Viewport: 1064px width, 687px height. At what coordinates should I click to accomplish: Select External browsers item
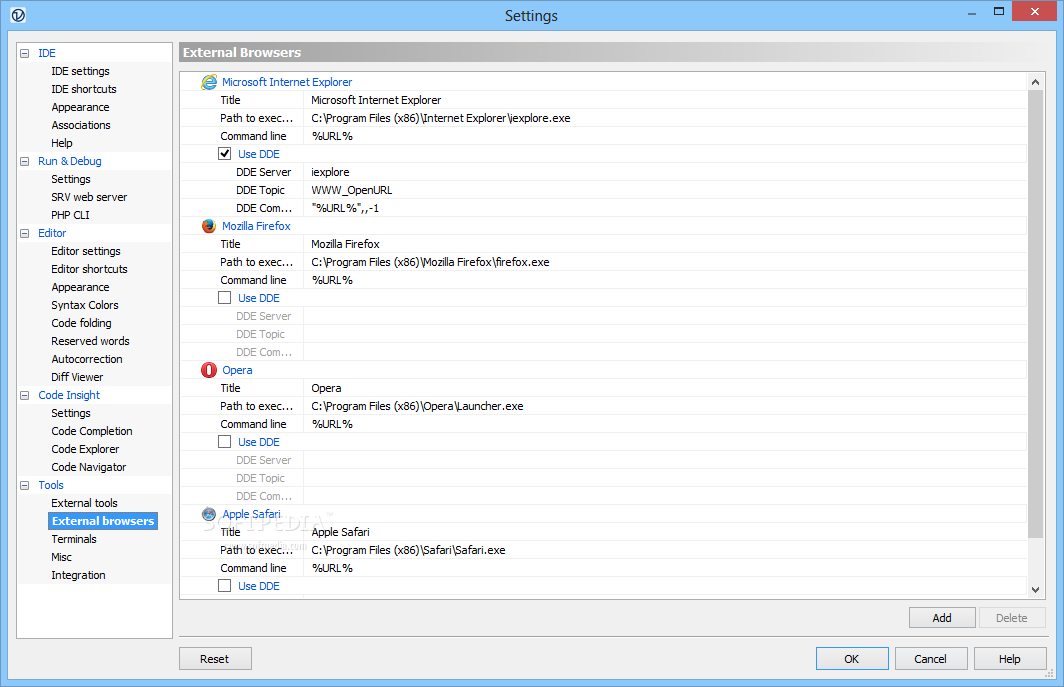[103, 521]
